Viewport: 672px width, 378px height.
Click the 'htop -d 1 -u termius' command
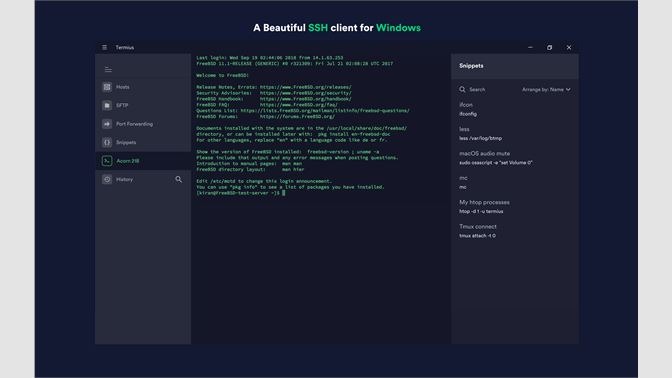(481, 211)
